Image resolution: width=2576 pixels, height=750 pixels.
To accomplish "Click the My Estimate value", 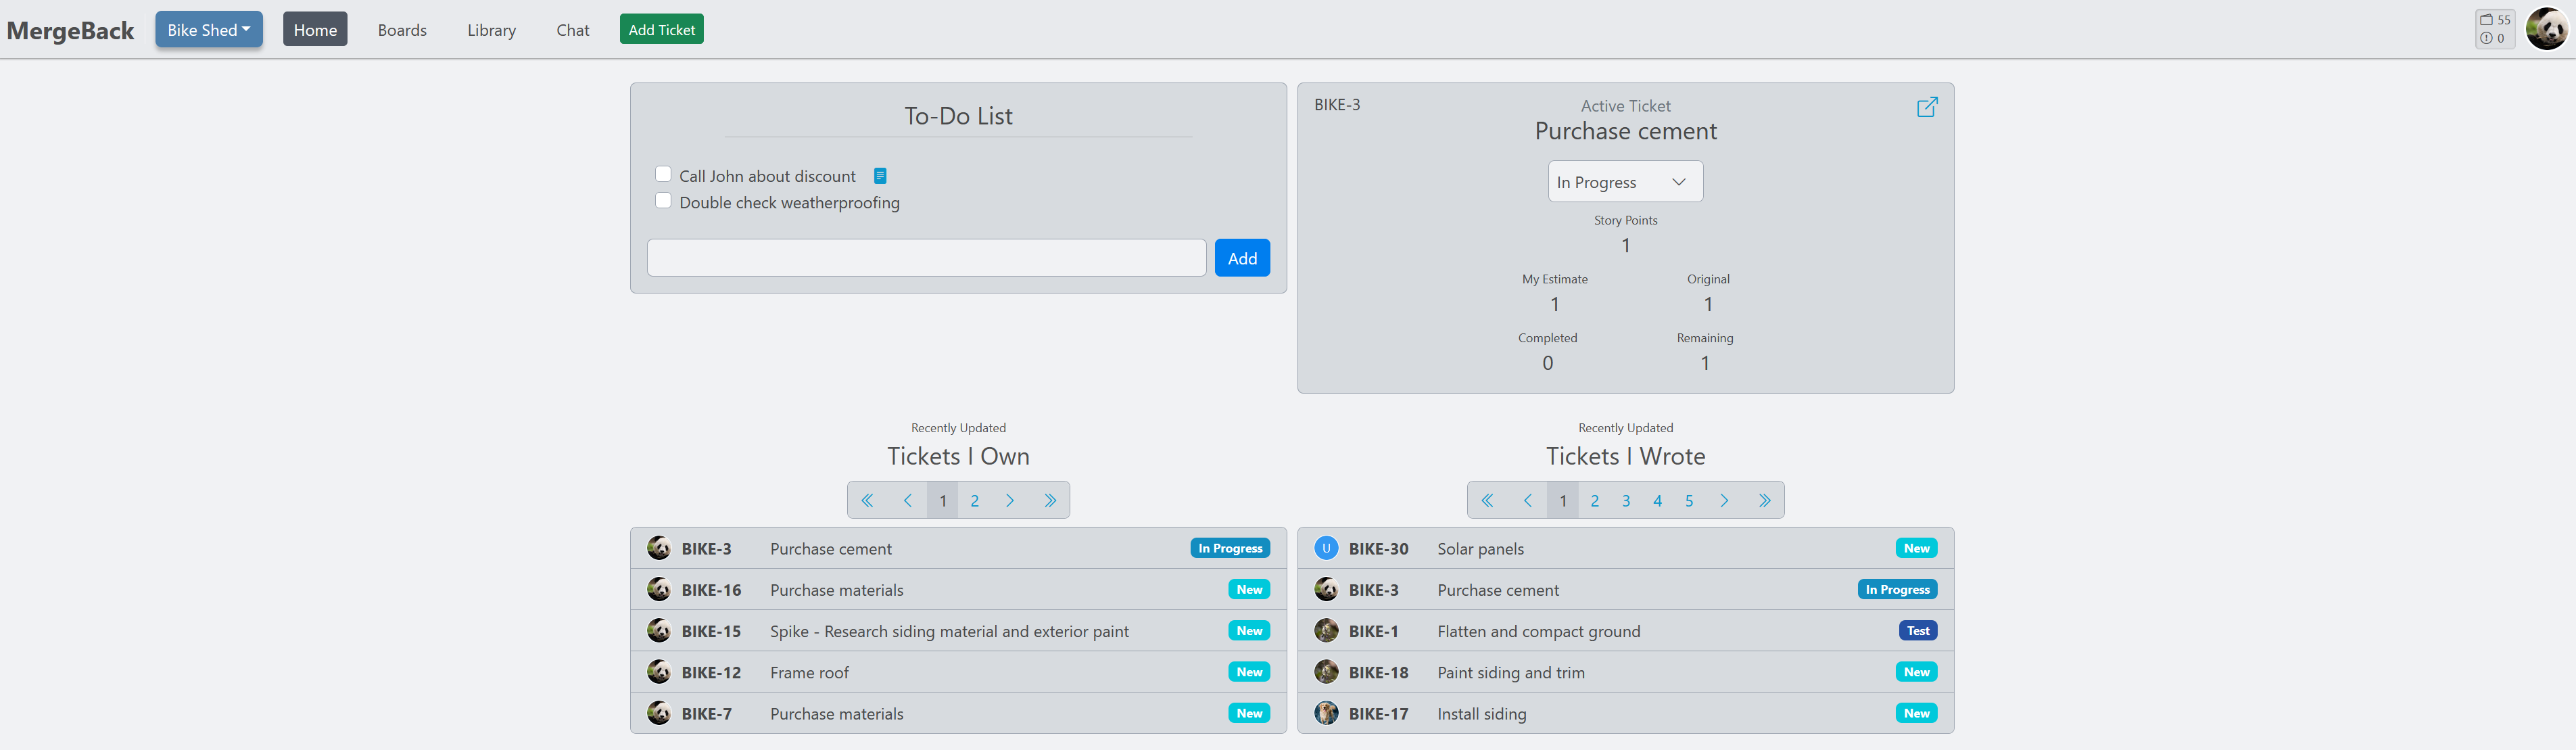I will click(1554, 304).
